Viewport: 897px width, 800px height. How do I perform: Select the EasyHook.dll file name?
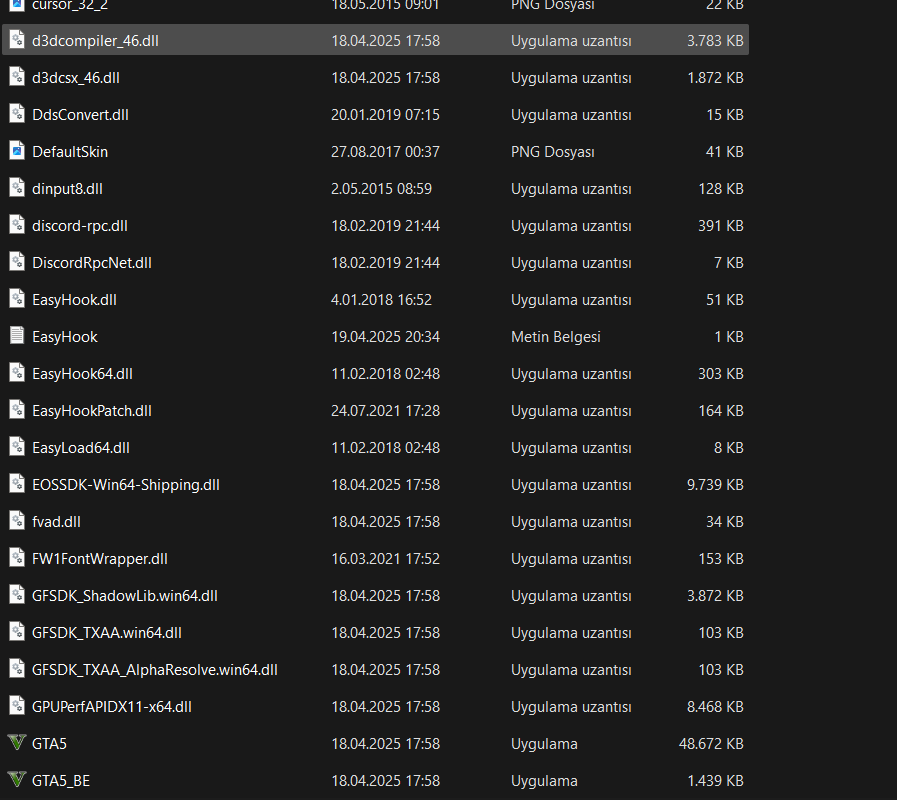pyautogui.click(x=74, y=300)
